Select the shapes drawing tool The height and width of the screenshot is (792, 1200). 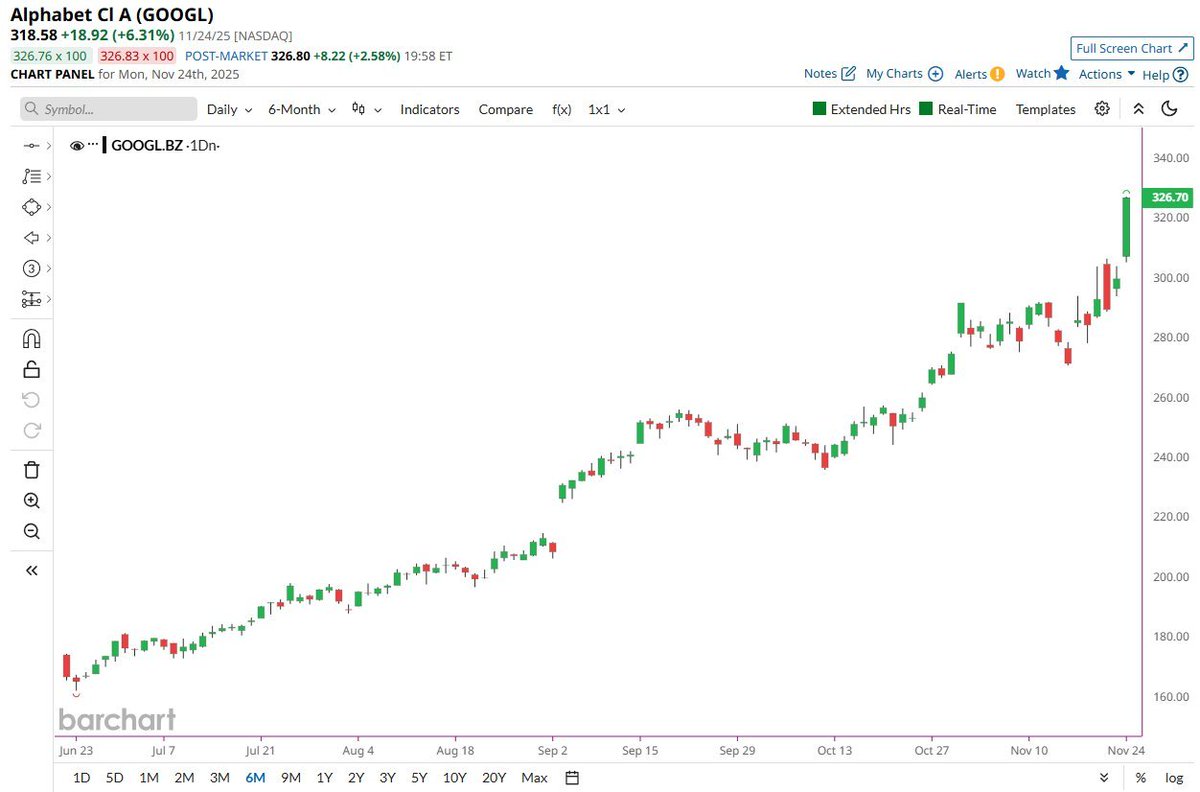click(x=30, y=207)
